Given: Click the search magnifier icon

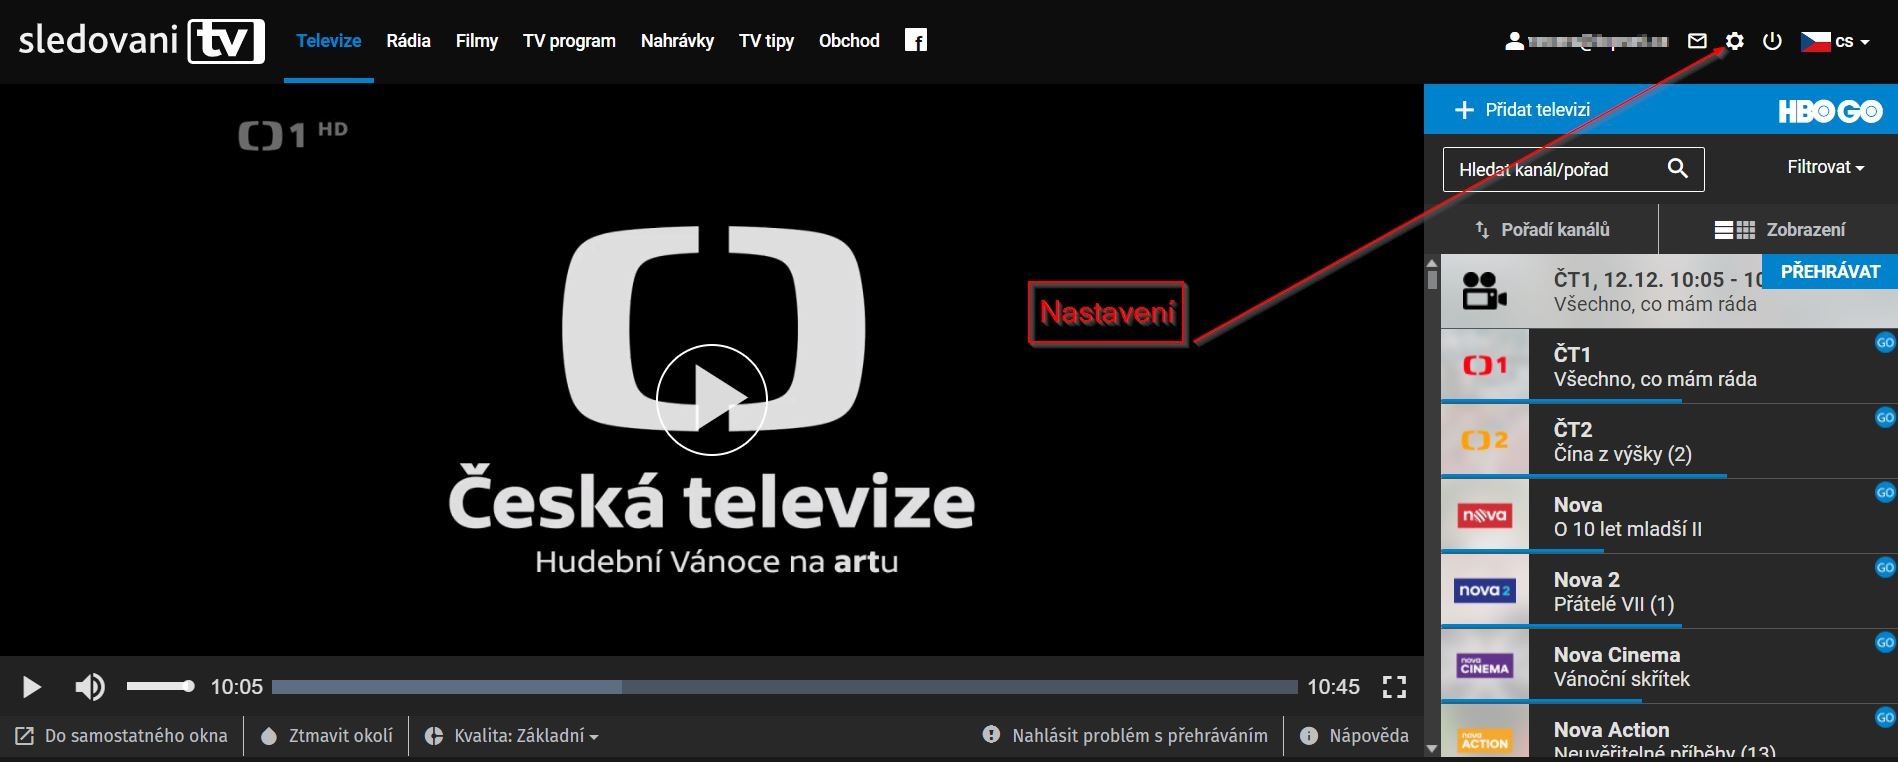Looking at the screenshot, I should pos(1678,168).
